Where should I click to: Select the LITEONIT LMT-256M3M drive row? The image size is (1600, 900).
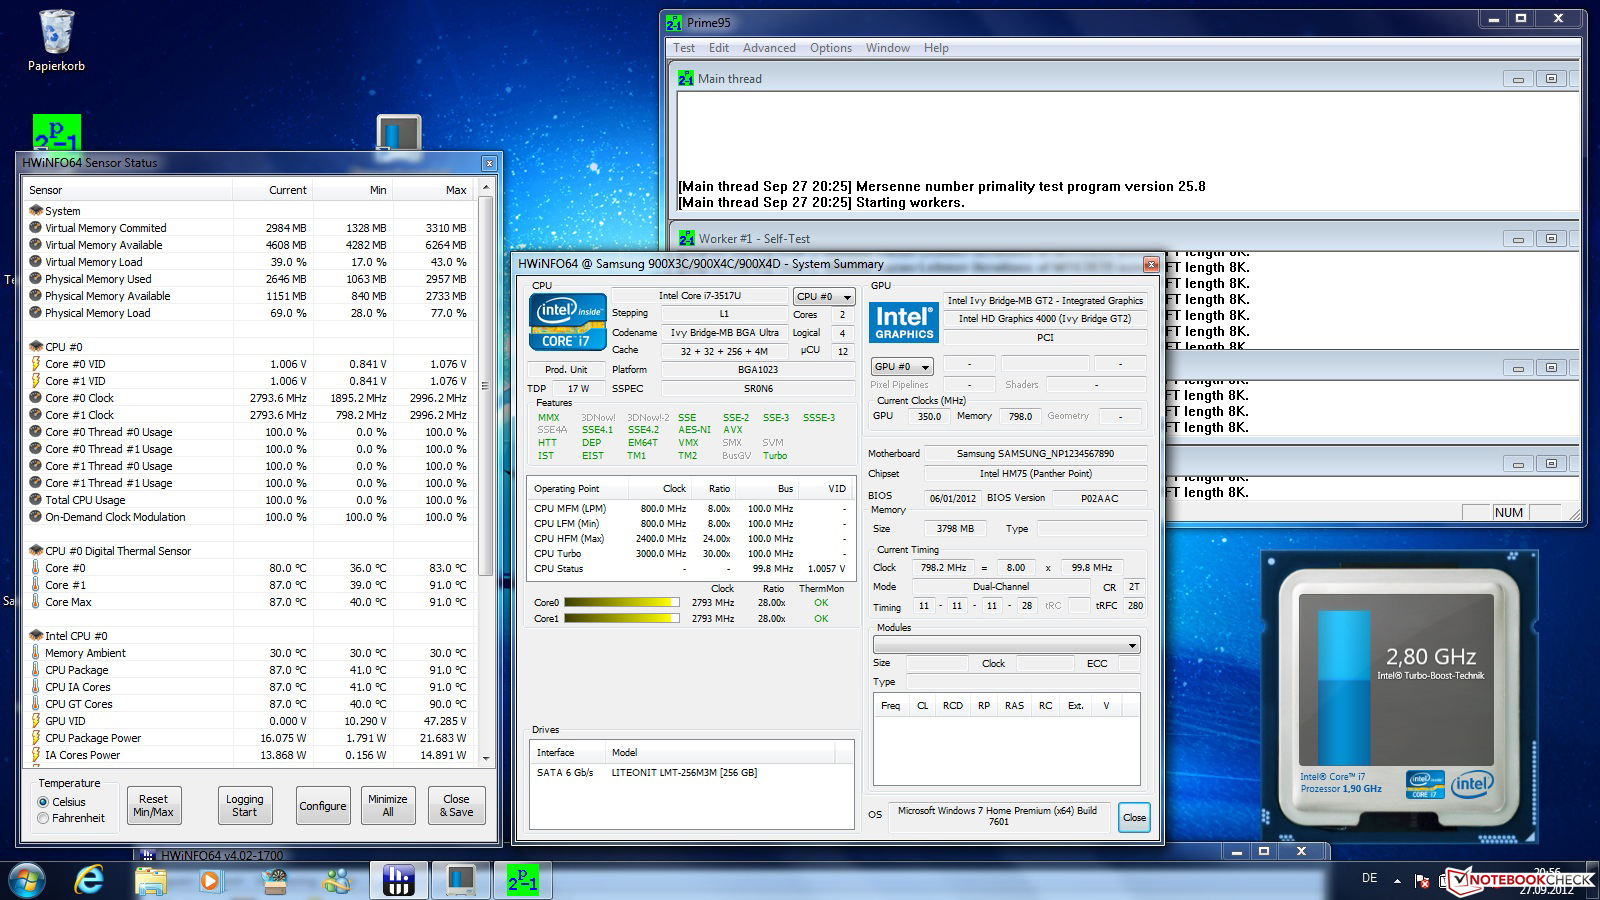point(691,772)
